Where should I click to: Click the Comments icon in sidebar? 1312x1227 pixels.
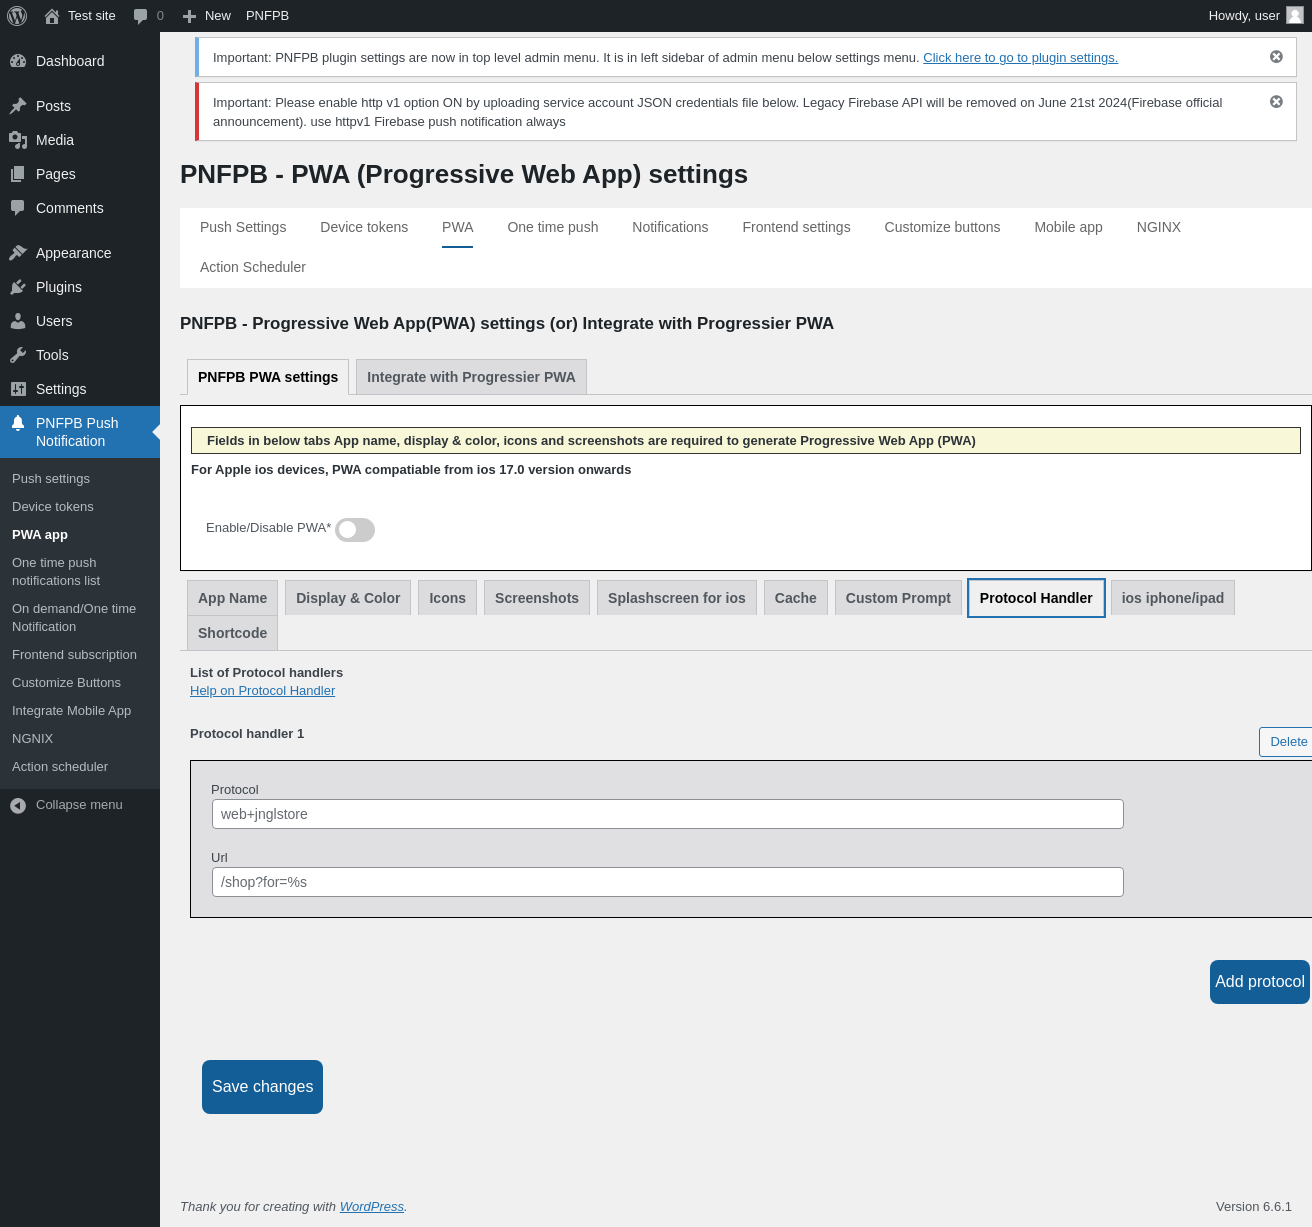click(x=18, y=208)
